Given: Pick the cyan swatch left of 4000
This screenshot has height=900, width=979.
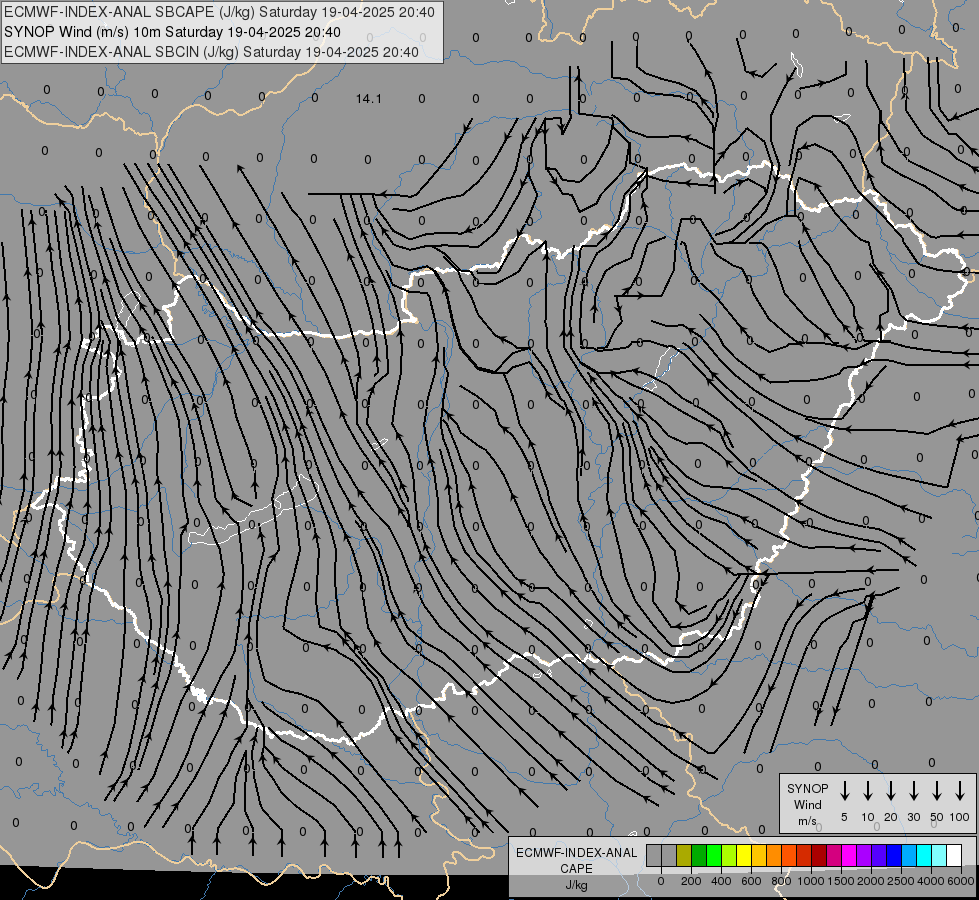Looking at the screenshot, I should click(923, 855).
